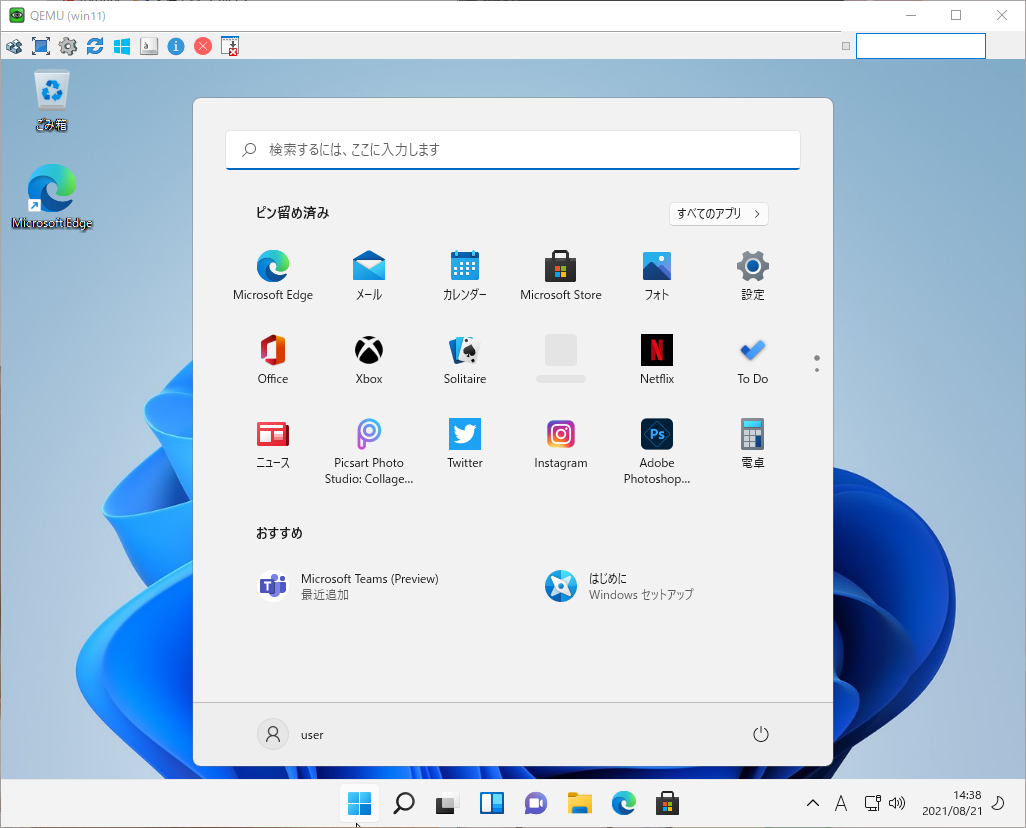Switch the IME input mode in the taskbar

point(841,803)
